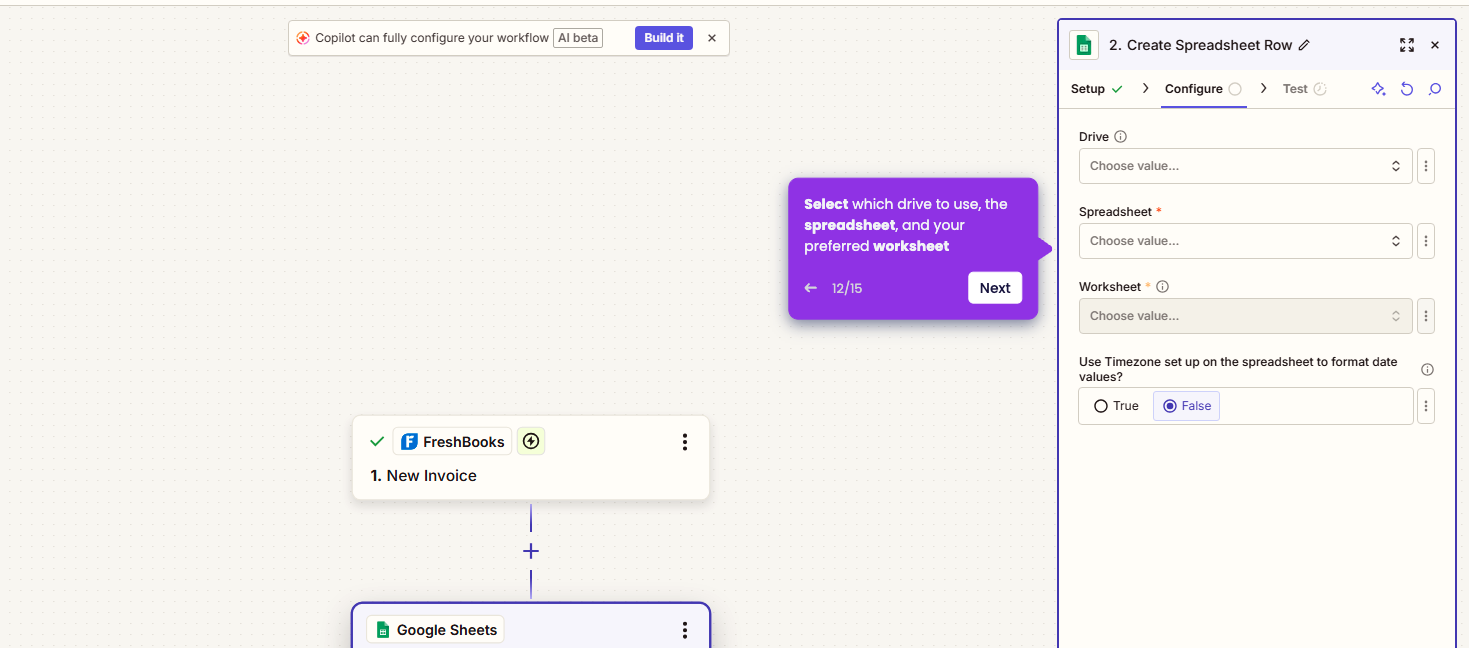The width and height of the screenshot is (1469, 648).
Task: Click the comment bubble icon in panel toolbar
Action: coord(1435,89)
